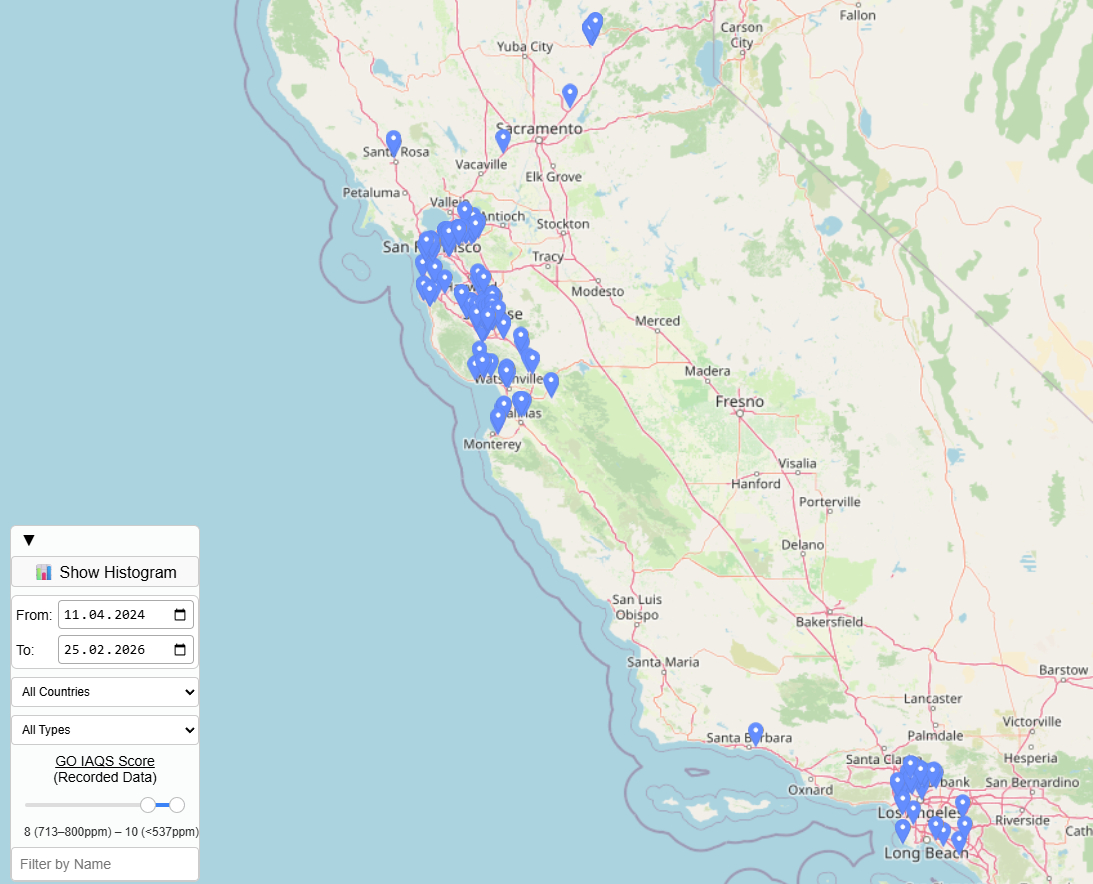Screen dimensions: 1093x884
Task: Click the Show Histogram button
Action: click(105, 572)
